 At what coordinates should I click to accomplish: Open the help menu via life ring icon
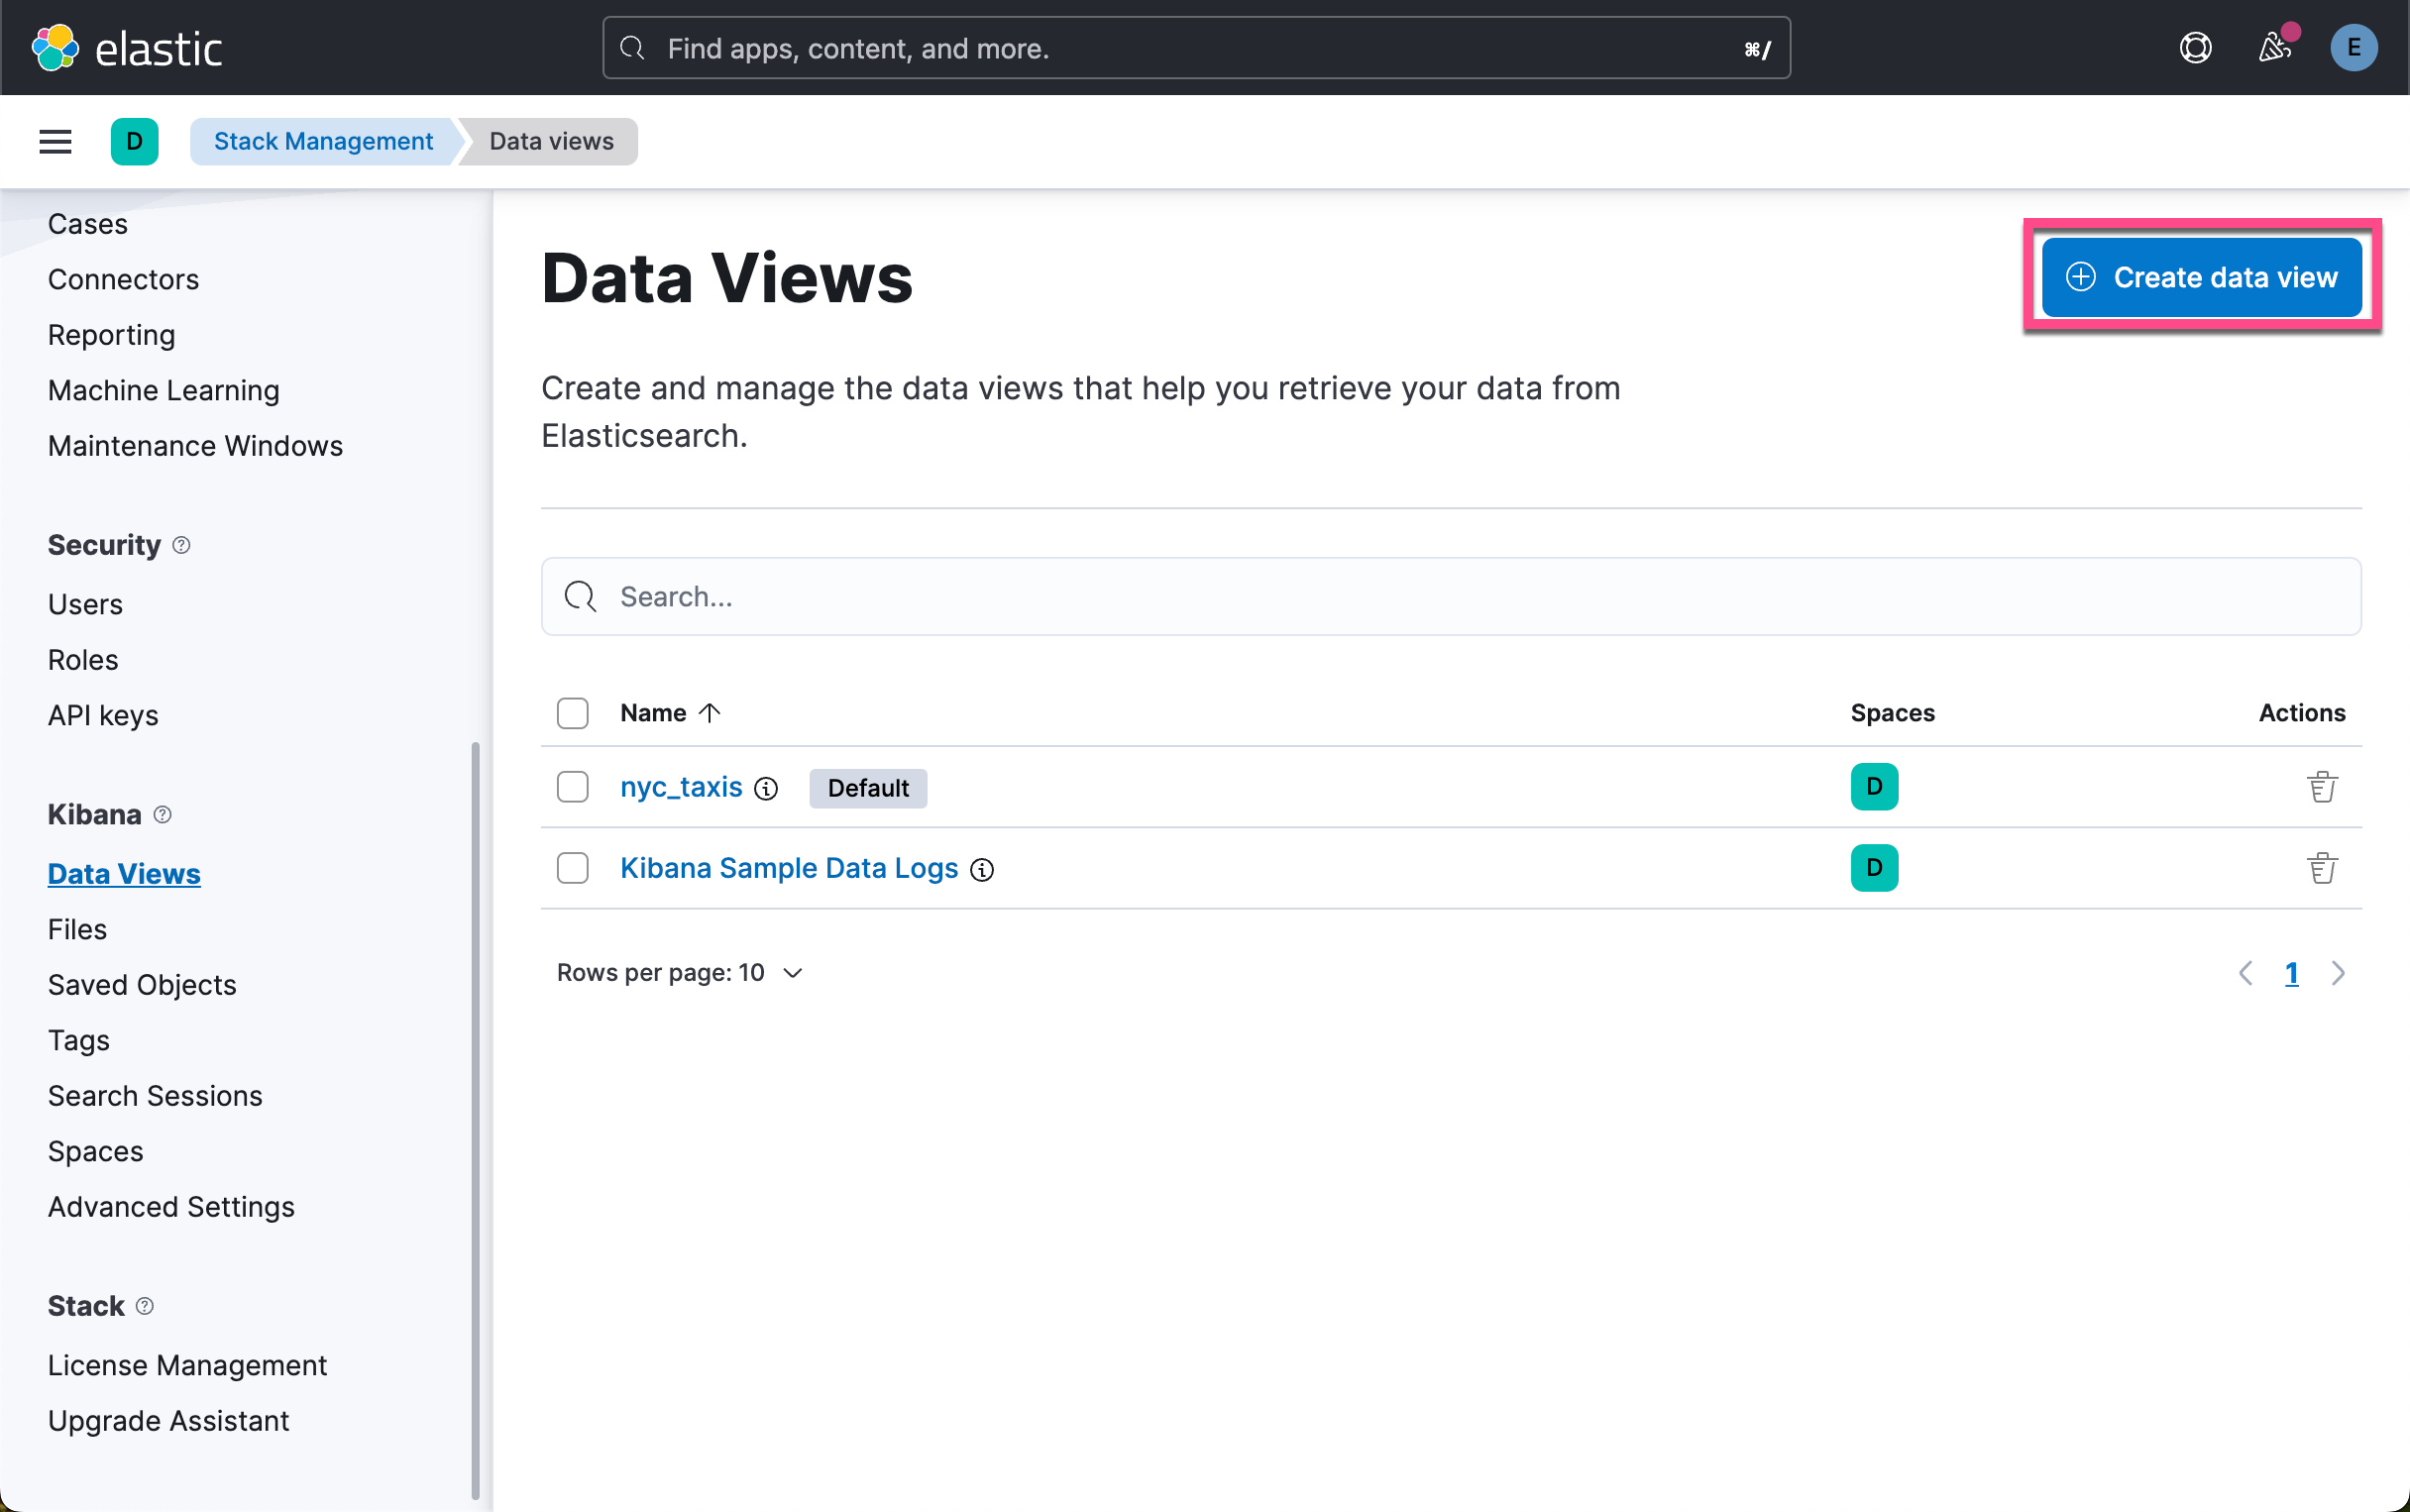pyautogui.click(x=2194, y=47)
